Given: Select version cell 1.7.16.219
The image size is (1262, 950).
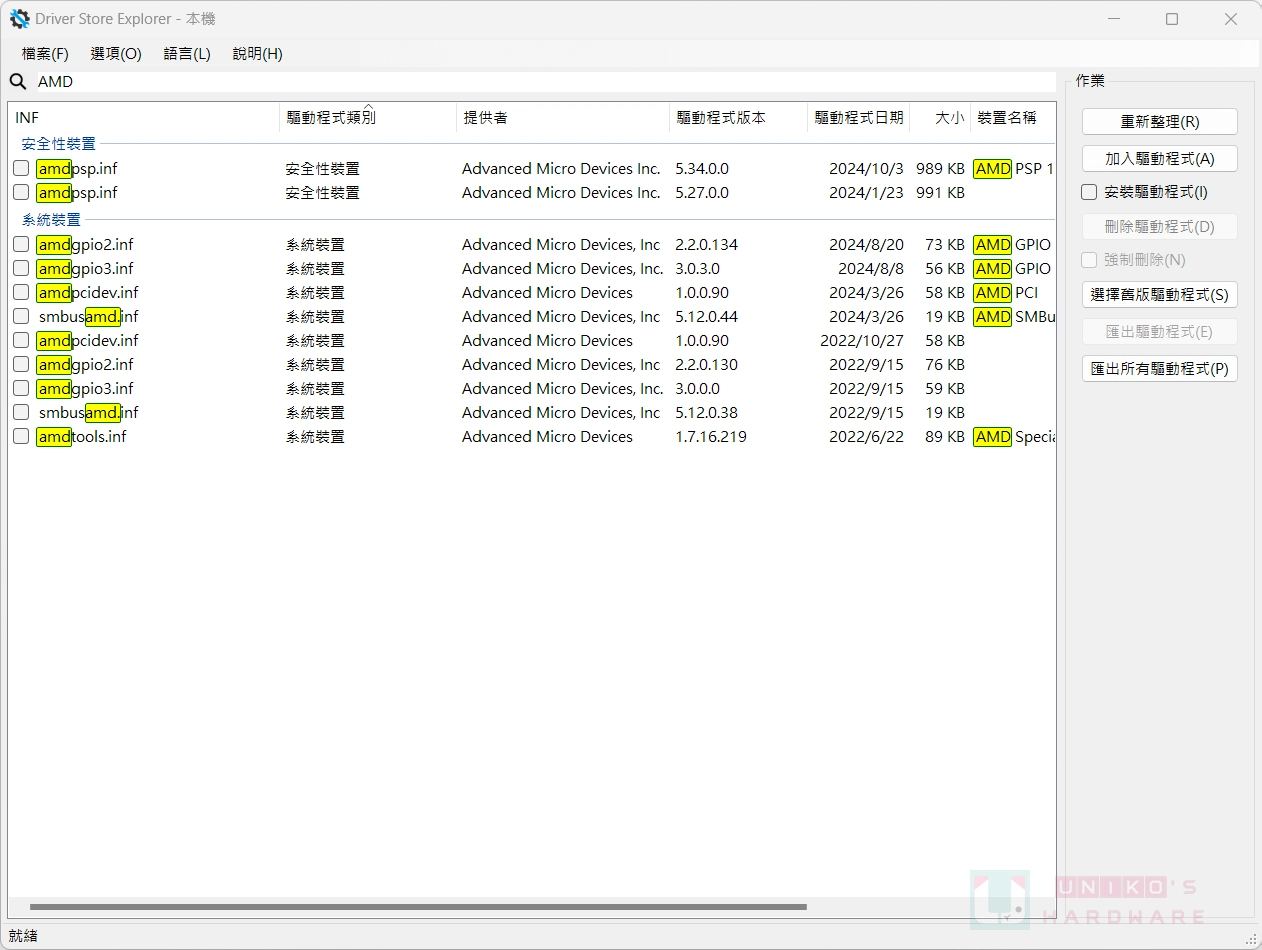Looking at the screenshot, I should coord(711,437).
